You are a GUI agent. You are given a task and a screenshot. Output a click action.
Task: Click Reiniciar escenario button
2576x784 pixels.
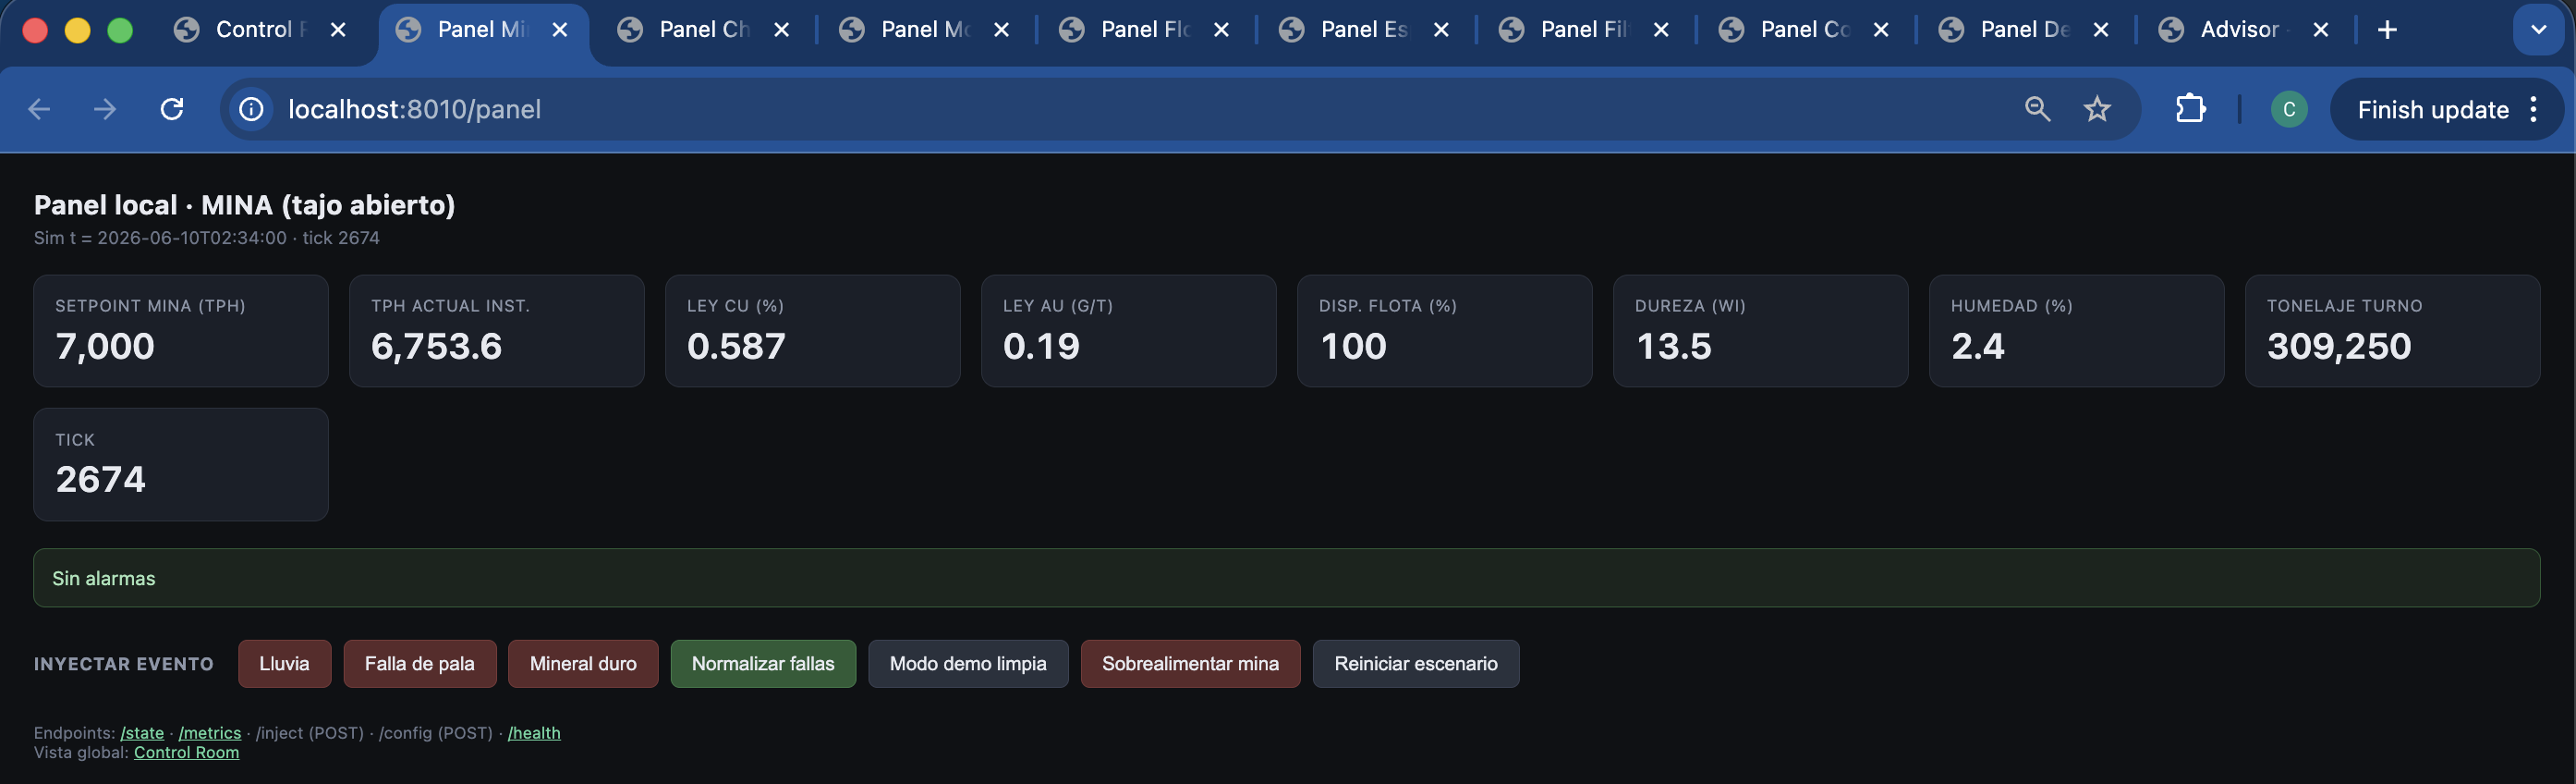coord(1416,664)
